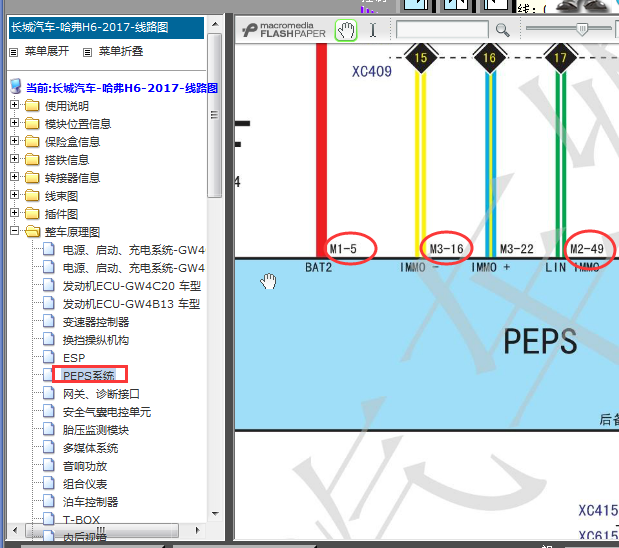Click connector node 15 in diagram
Screen dimensions: 619x548
tap(421, 58)
